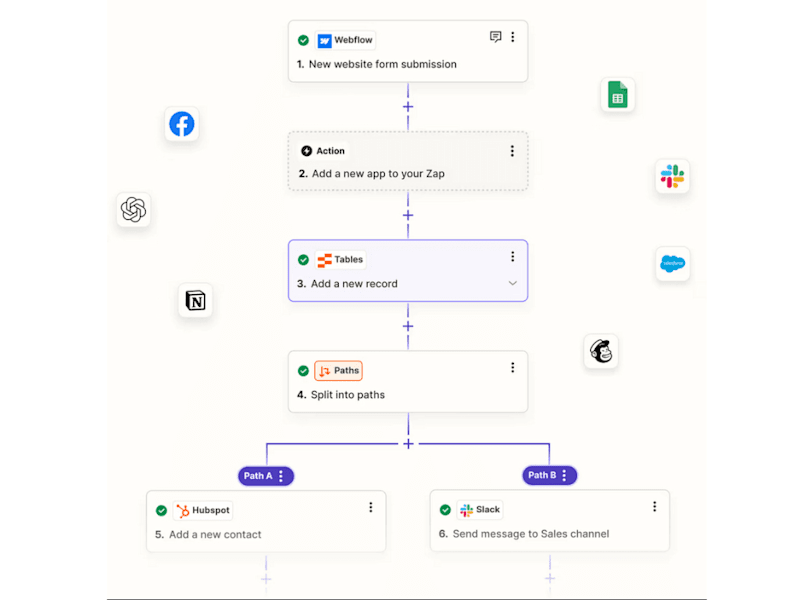Click the Google Sheets app icon
Image resolution: width=800 pixels, height=600 pixels.
click(x=618, y=94)
